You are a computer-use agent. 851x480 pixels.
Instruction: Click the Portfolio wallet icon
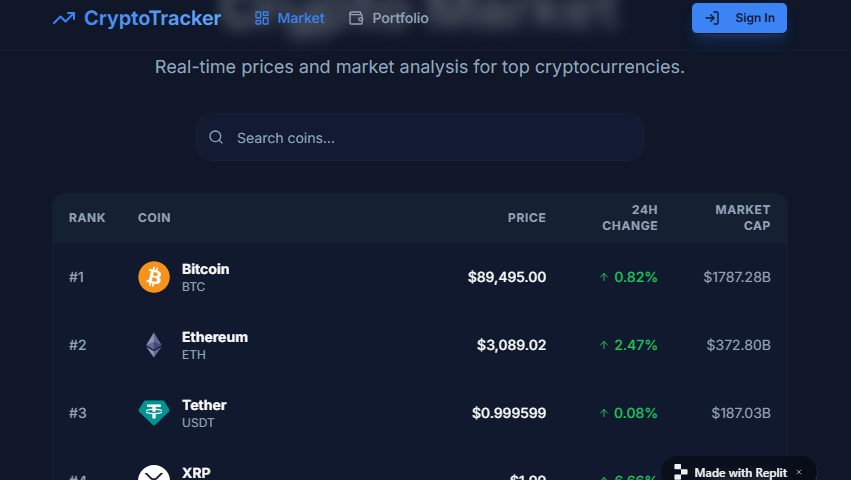(356, 18)
